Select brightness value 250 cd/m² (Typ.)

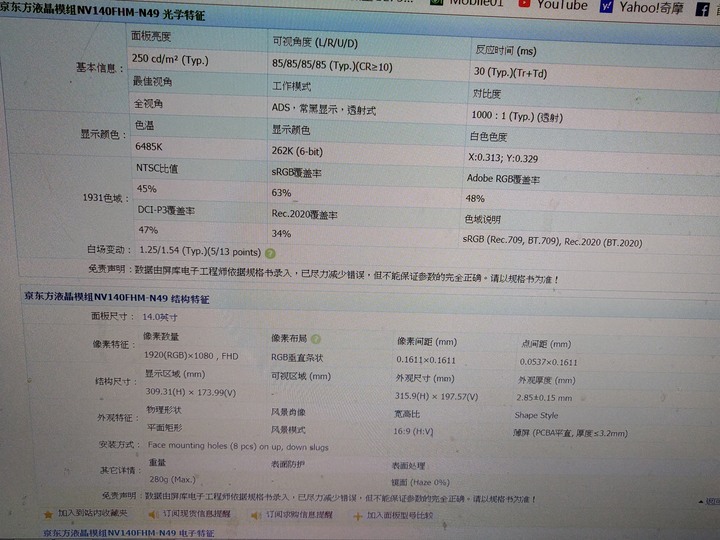click(170, 60)
